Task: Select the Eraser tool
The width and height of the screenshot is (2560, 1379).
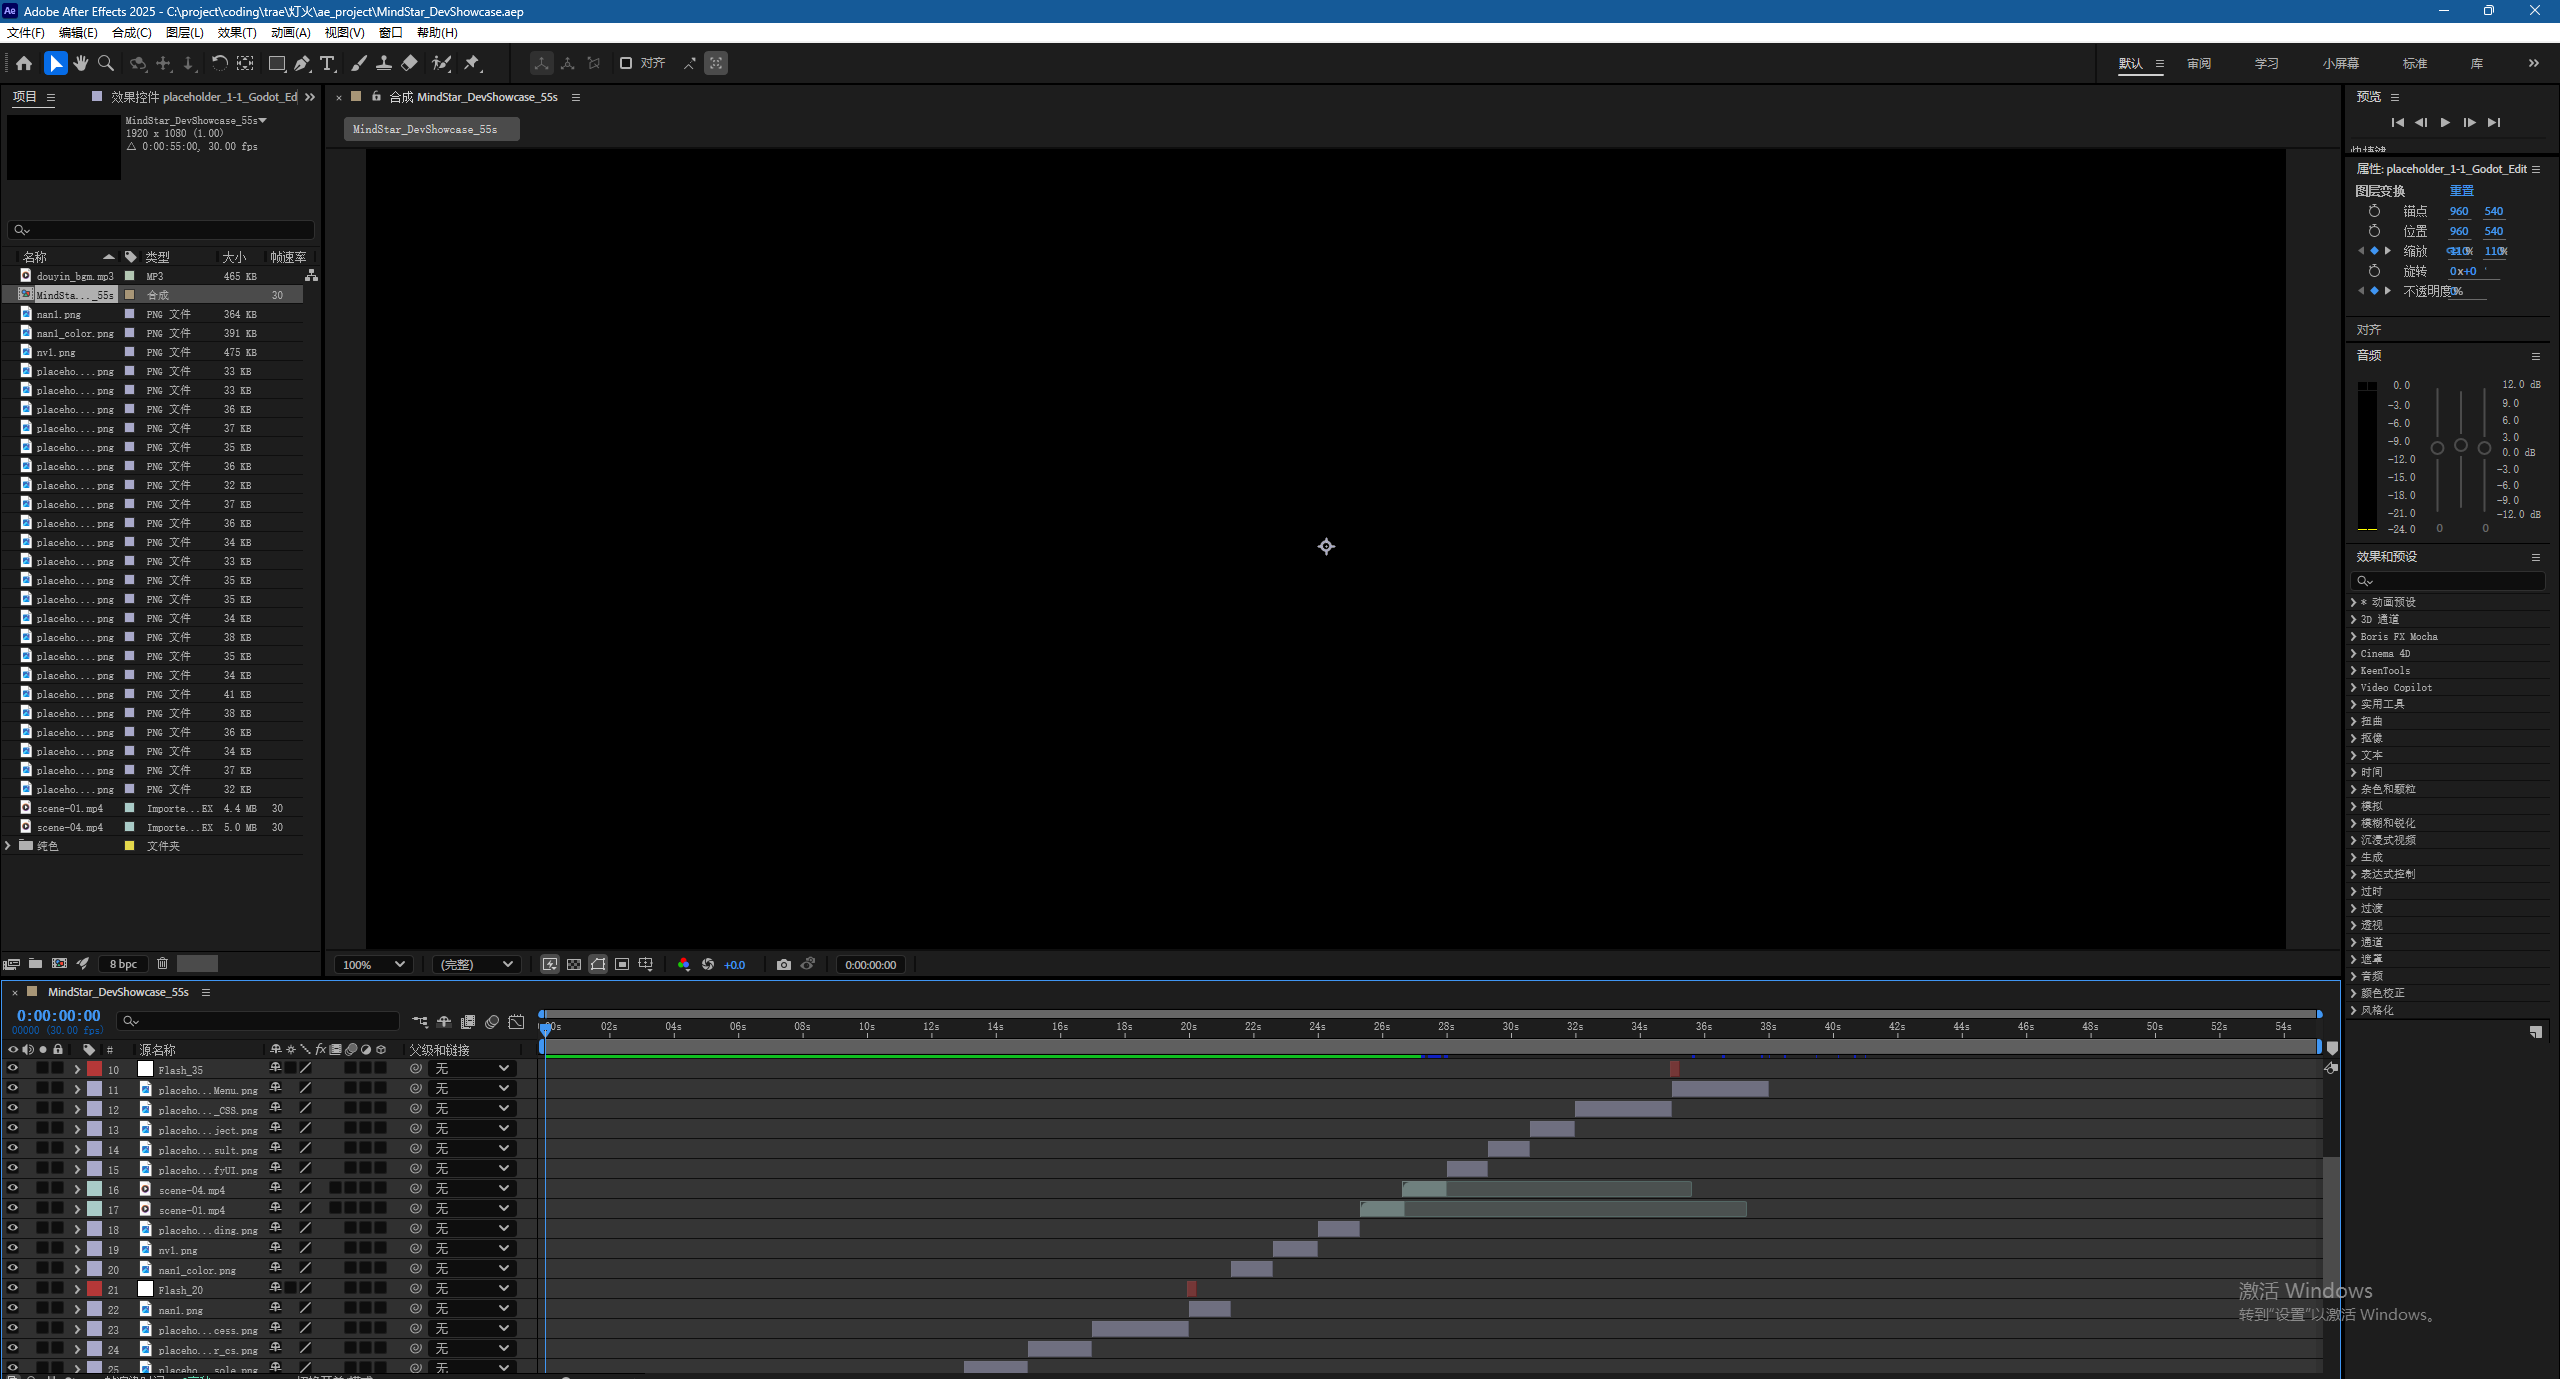Action: pos(409,63)
